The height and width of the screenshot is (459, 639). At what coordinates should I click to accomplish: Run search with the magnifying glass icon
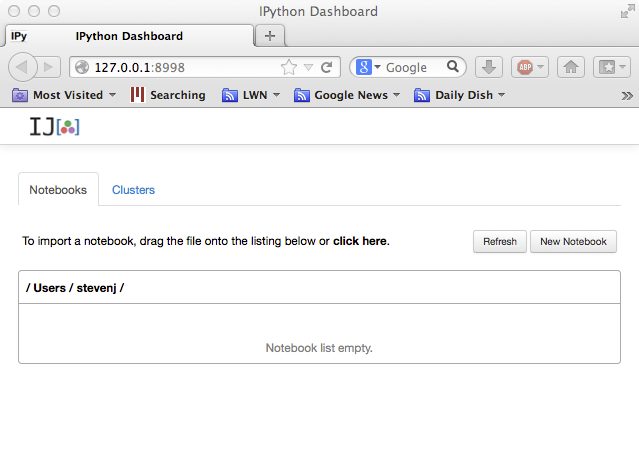[453, 66]
